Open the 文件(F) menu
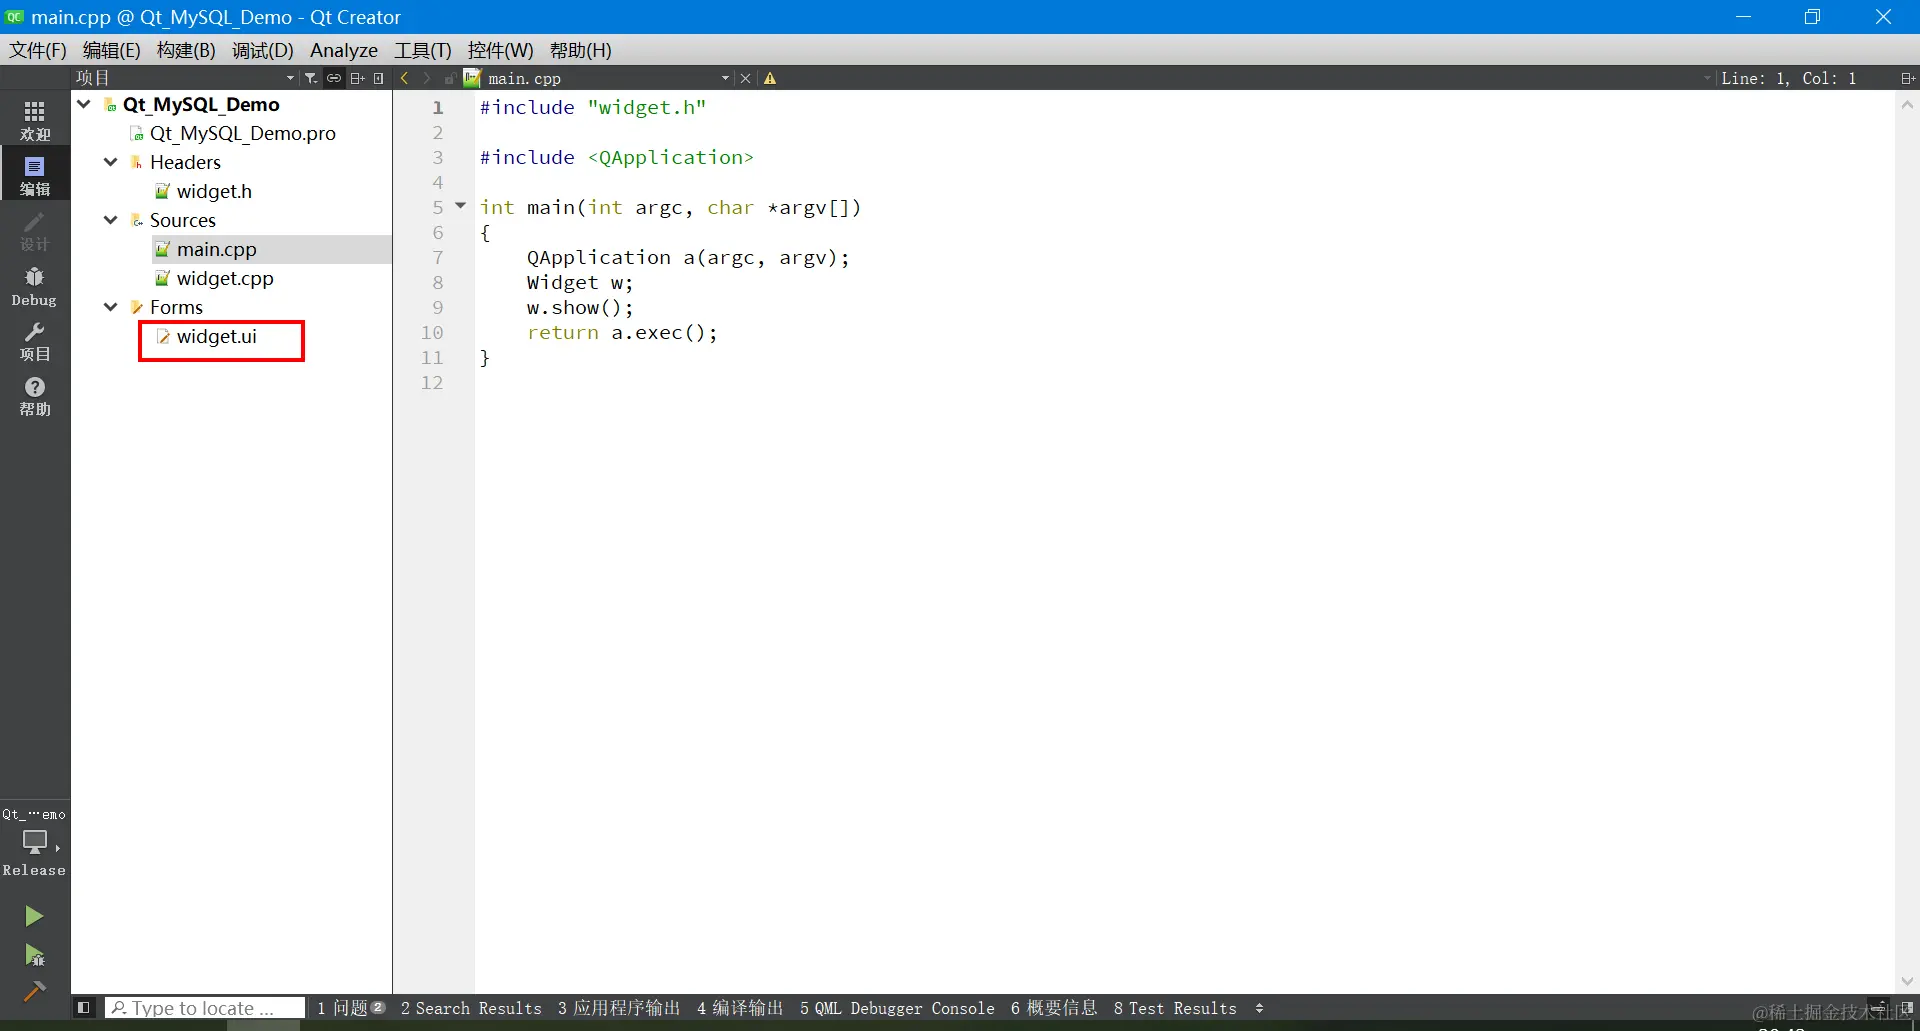The height and width of the screenshot is (1031, 1920). pos(38,50)
